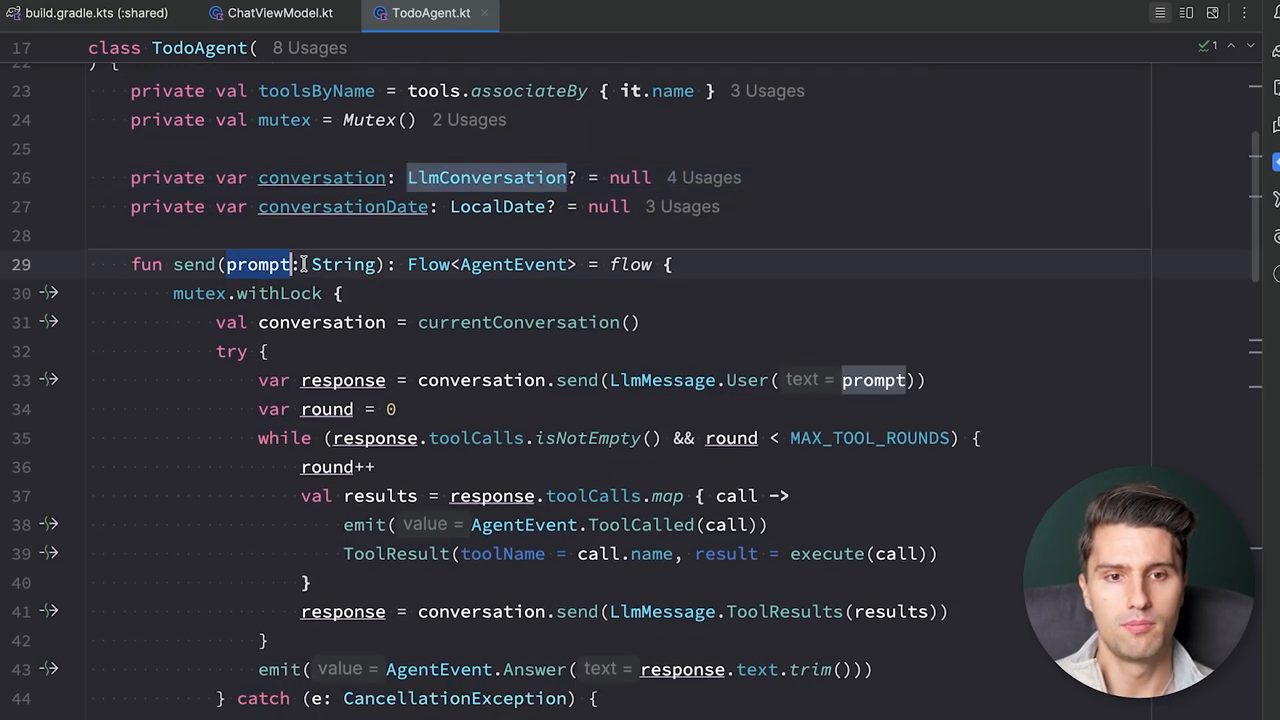Viewport: 1280px width, 720px height.
Task: Click line number 44 in the gutter
Action: point(21,699)
